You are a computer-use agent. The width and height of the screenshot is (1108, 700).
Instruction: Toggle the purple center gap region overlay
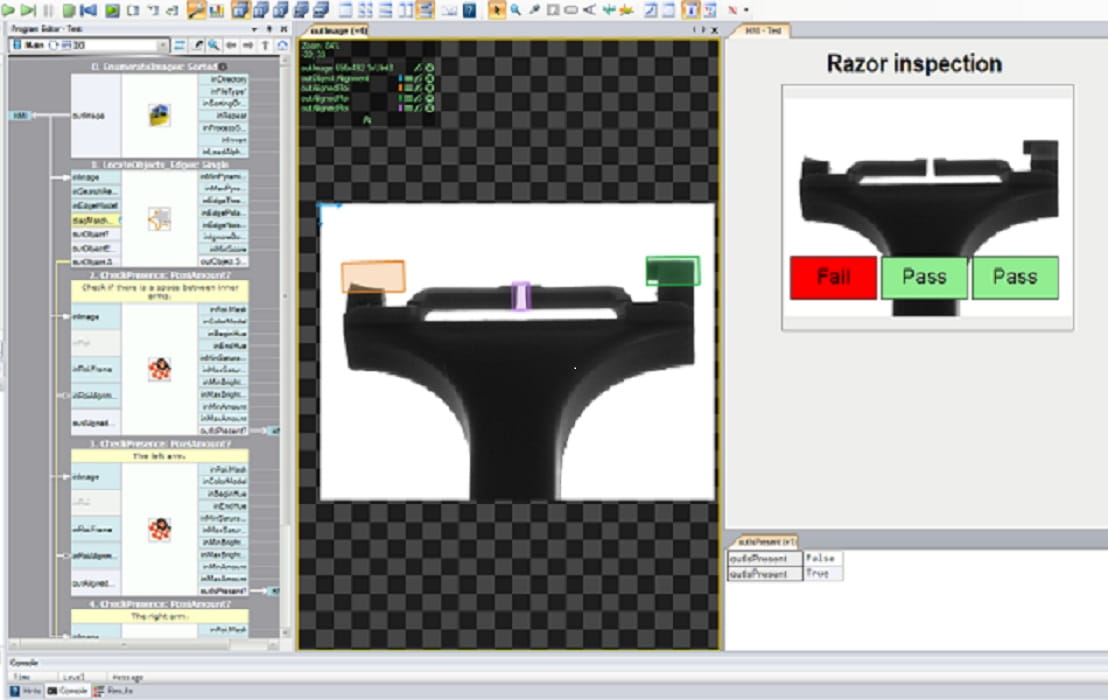coord(521,296)
